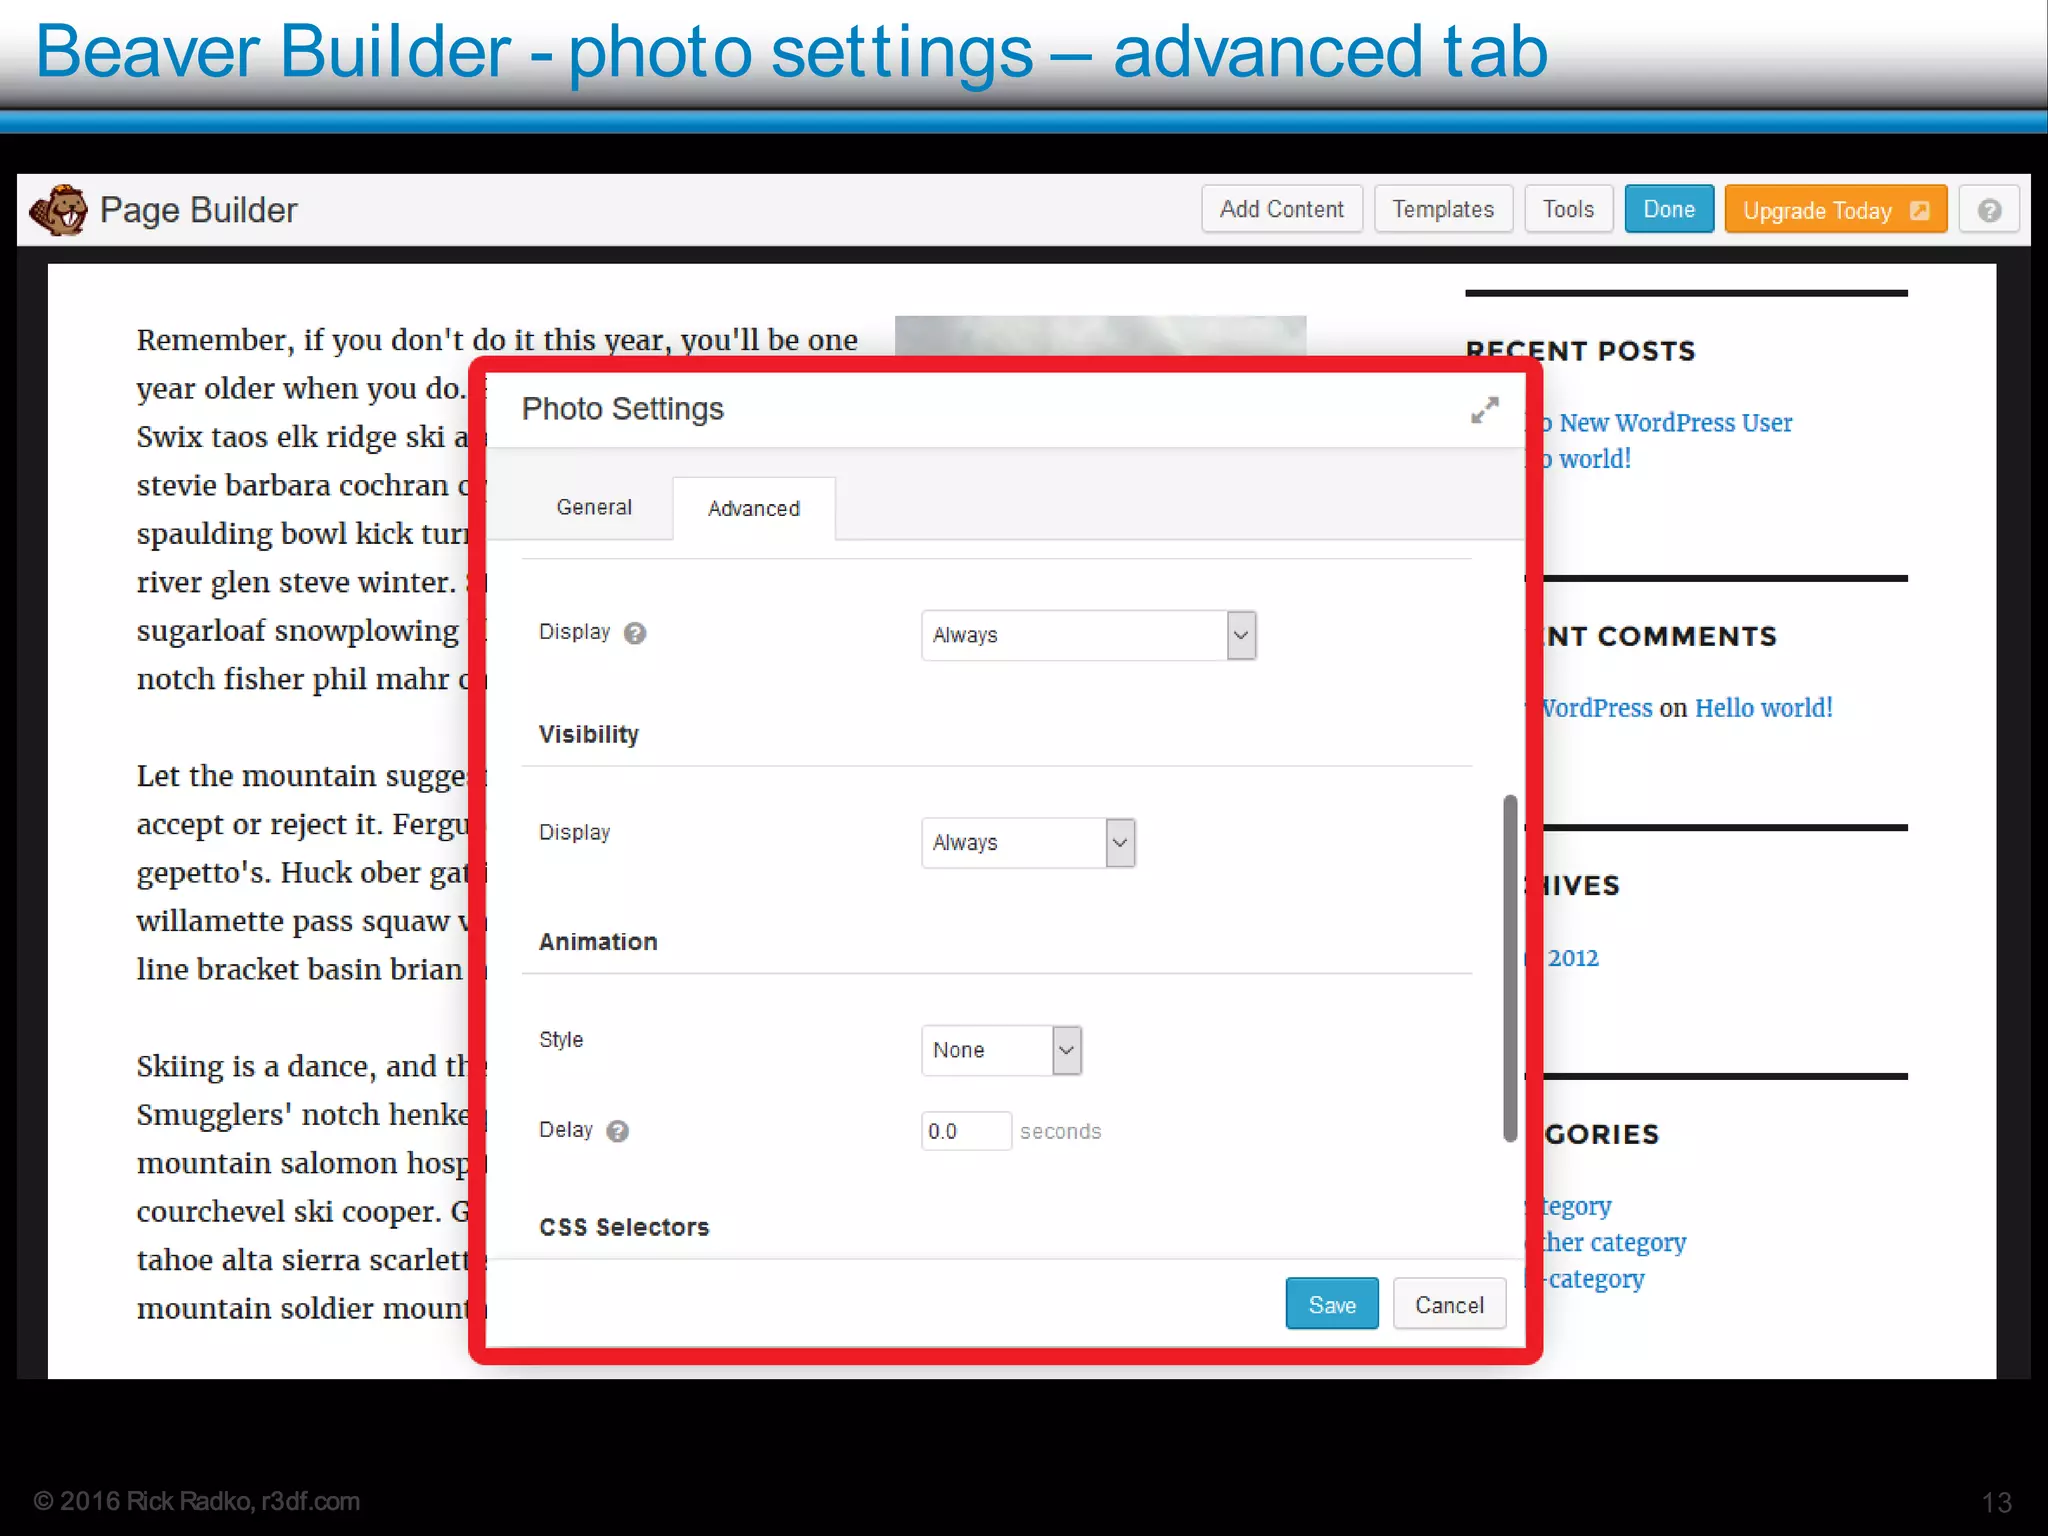2048x1536 pixels.
Task: Switch to the General tab
Action: [x=594, y=507]
